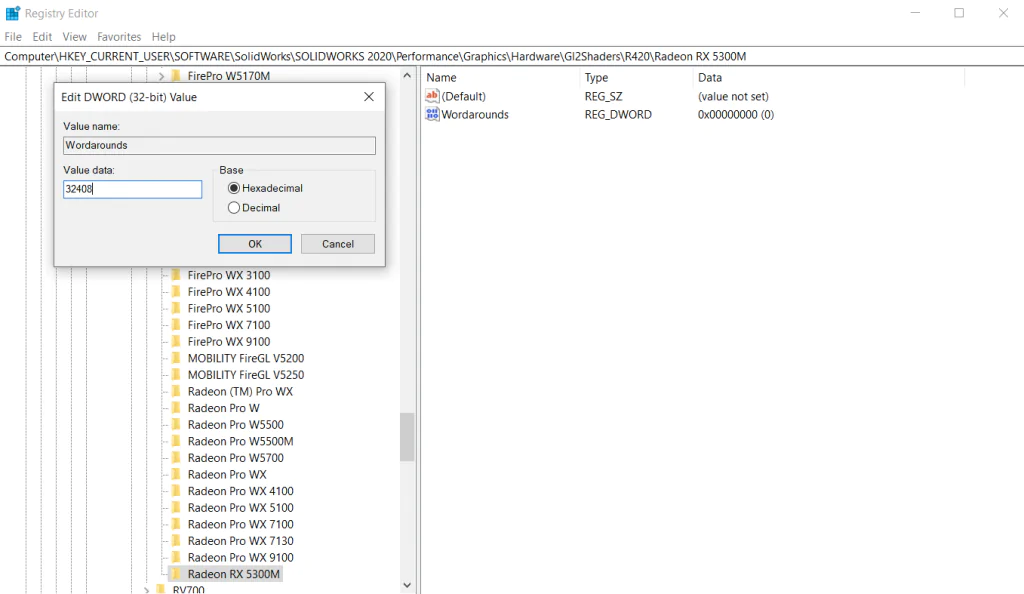Viewport: 1024px width, 594px height.
Task: Select the Radeon Pro WX 5100 key
Action: pos(240,508)
